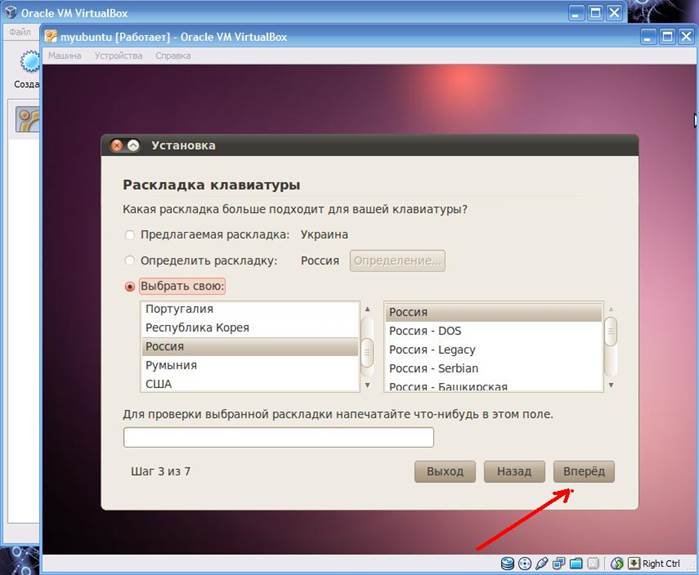Maximize the VirtualBox manager window
Image resolution: width=699 pixels, height=575 pixels.
595,13
